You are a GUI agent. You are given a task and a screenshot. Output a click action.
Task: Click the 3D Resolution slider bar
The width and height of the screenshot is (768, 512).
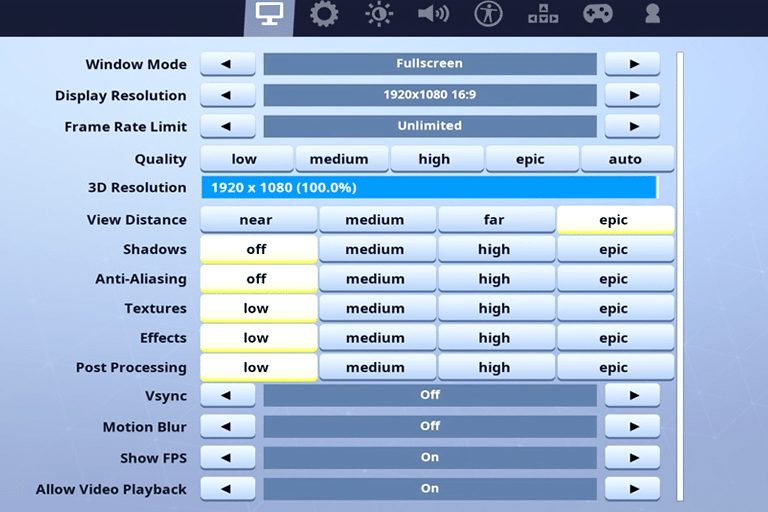(x=429, y=188)
